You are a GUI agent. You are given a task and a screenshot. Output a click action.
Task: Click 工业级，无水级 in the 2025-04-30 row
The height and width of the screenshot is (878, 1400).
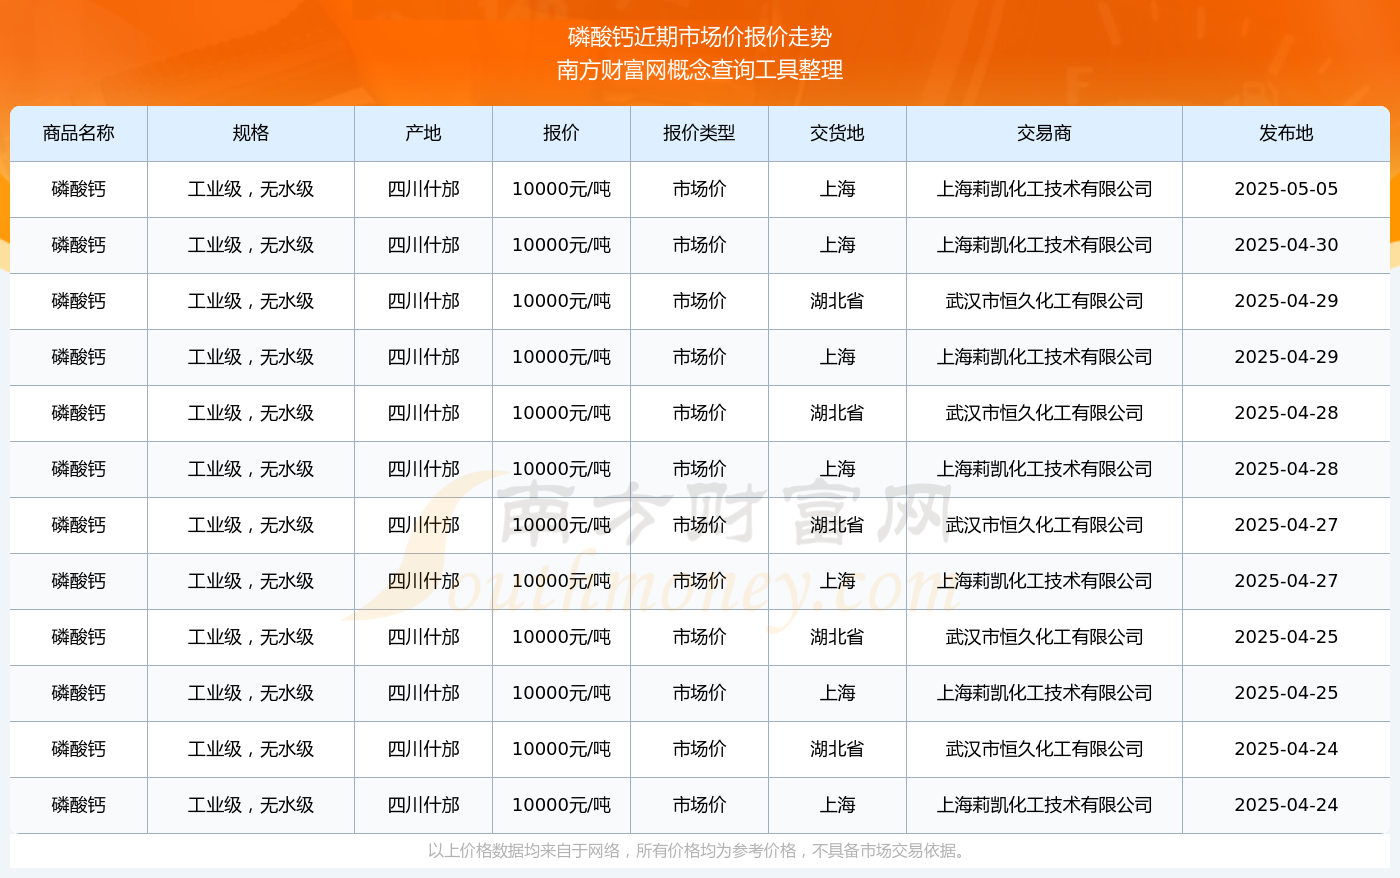pos(251,245)
